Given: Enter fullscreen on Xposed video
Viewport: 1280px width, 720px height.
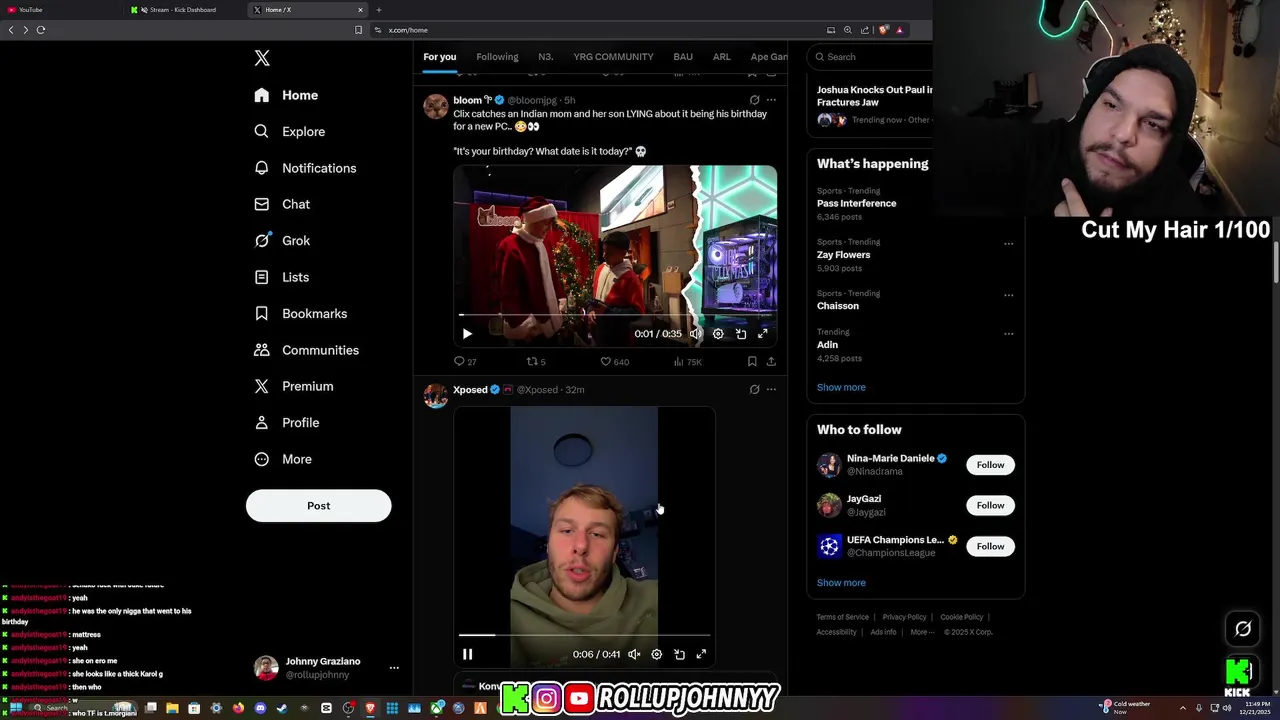Looking at the screenshot, I should [x=701, y=654].
